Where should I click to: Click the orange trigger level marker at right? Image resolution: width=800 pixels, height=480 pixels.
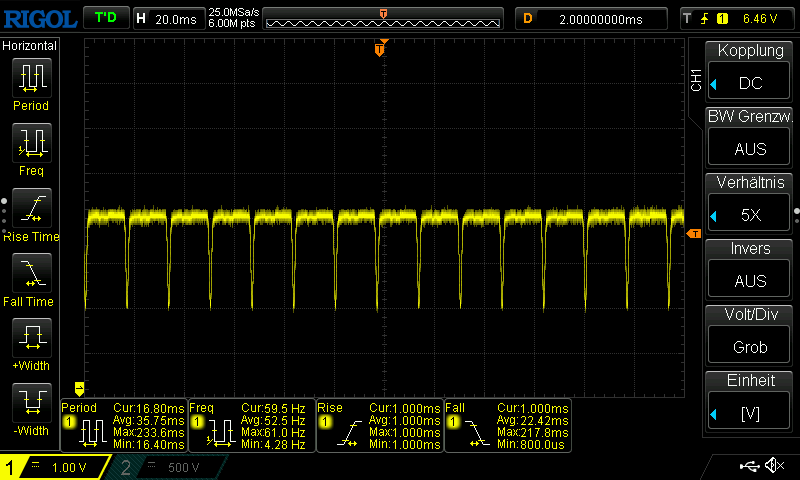[x=694, y=234]
